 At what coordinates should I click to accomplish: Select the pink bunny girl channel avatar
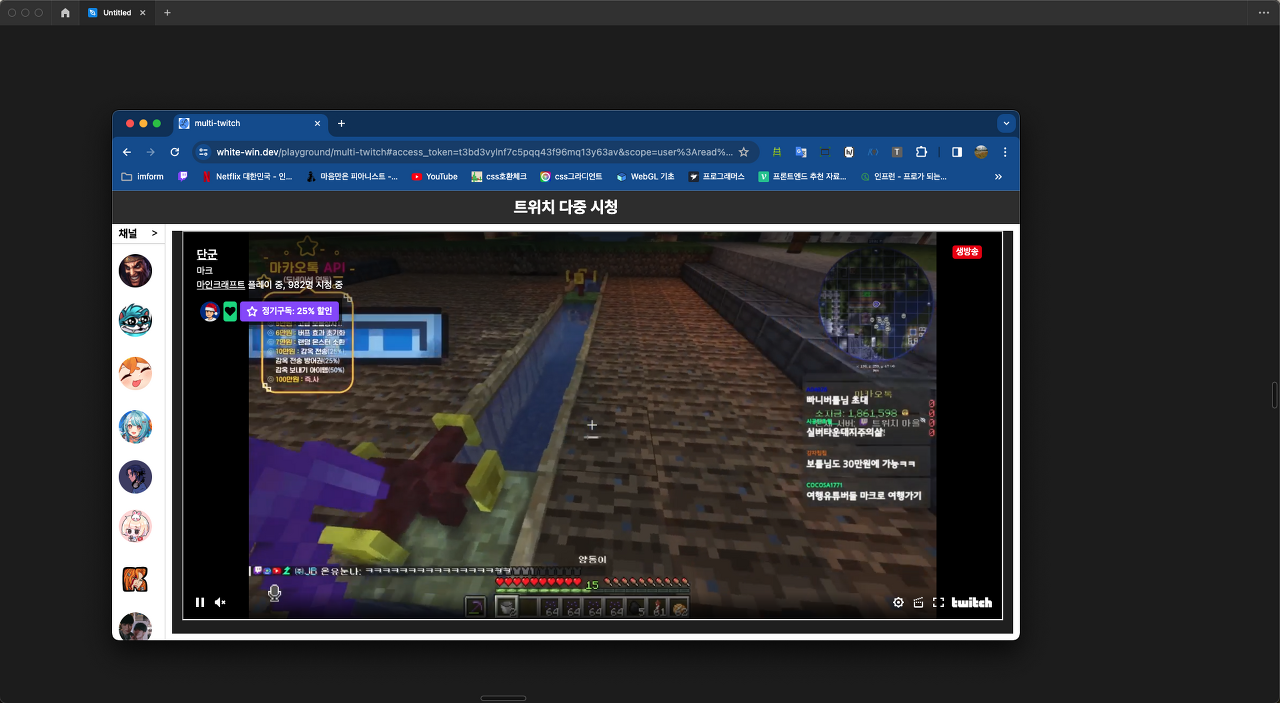135,525
